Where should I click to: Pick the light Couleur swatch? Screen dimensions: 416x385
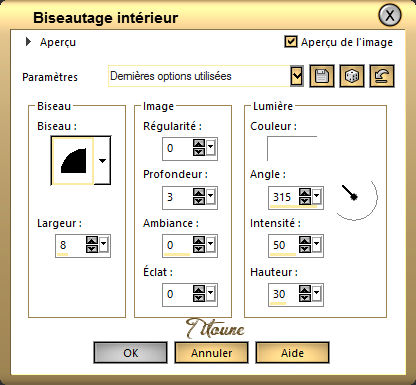292,148
